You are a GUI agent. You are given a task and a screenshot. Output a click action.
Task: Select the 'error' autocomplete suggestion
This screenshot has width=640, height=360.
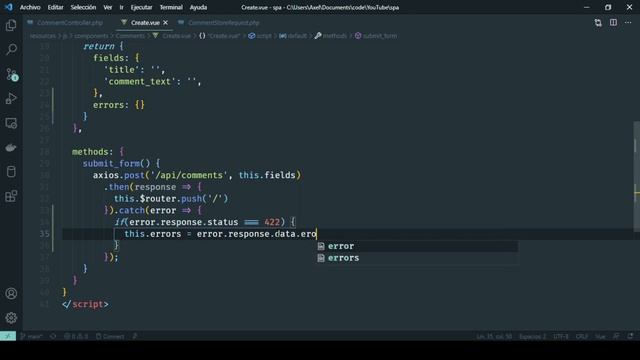[x=417, y=246]
